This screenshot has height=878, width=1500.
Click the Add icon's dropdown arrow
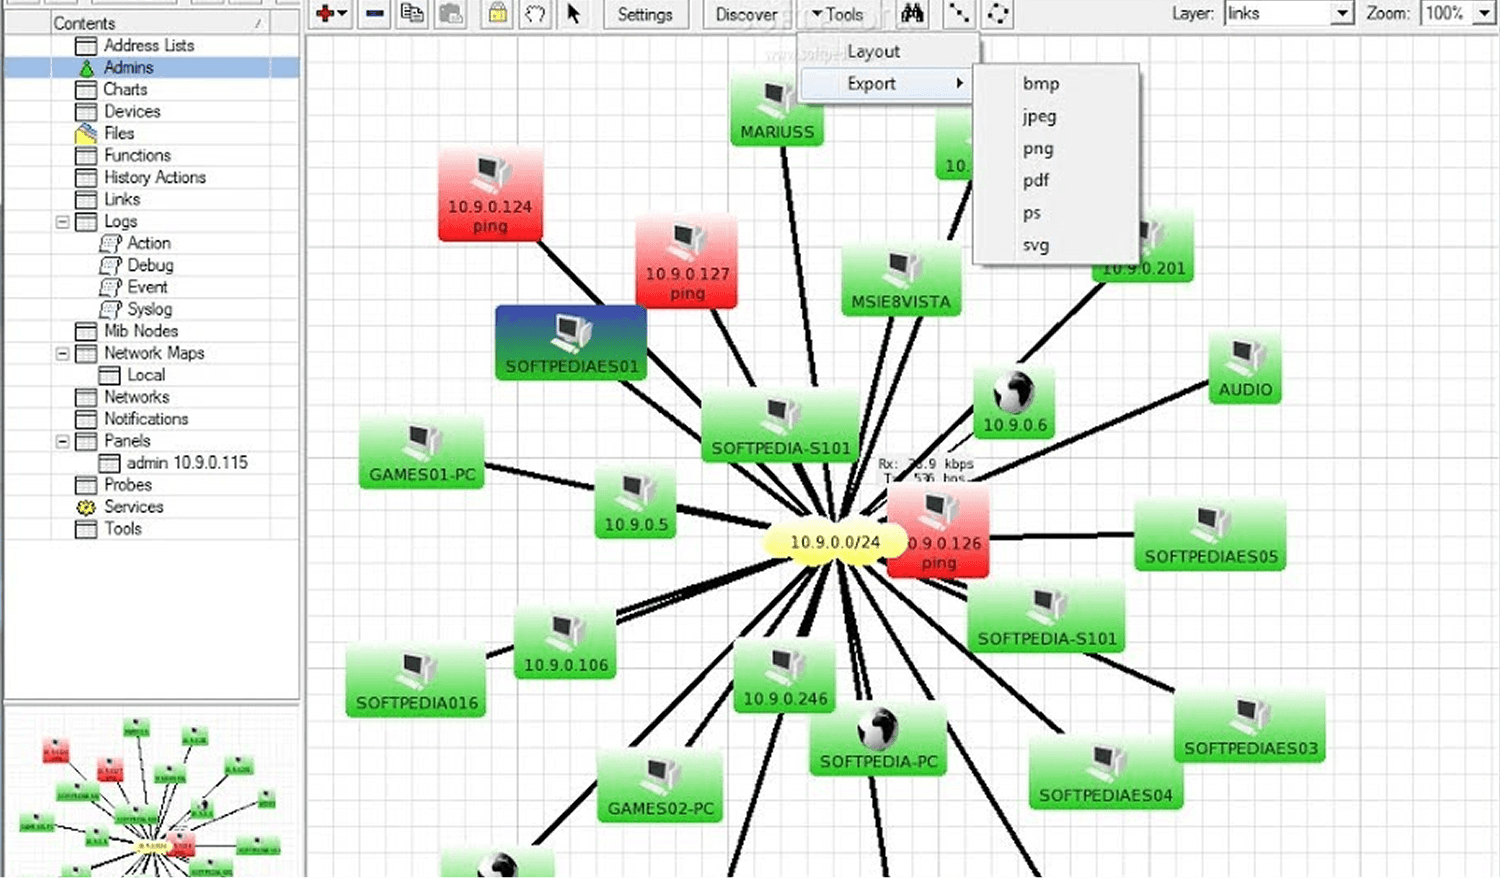(343, 14)
